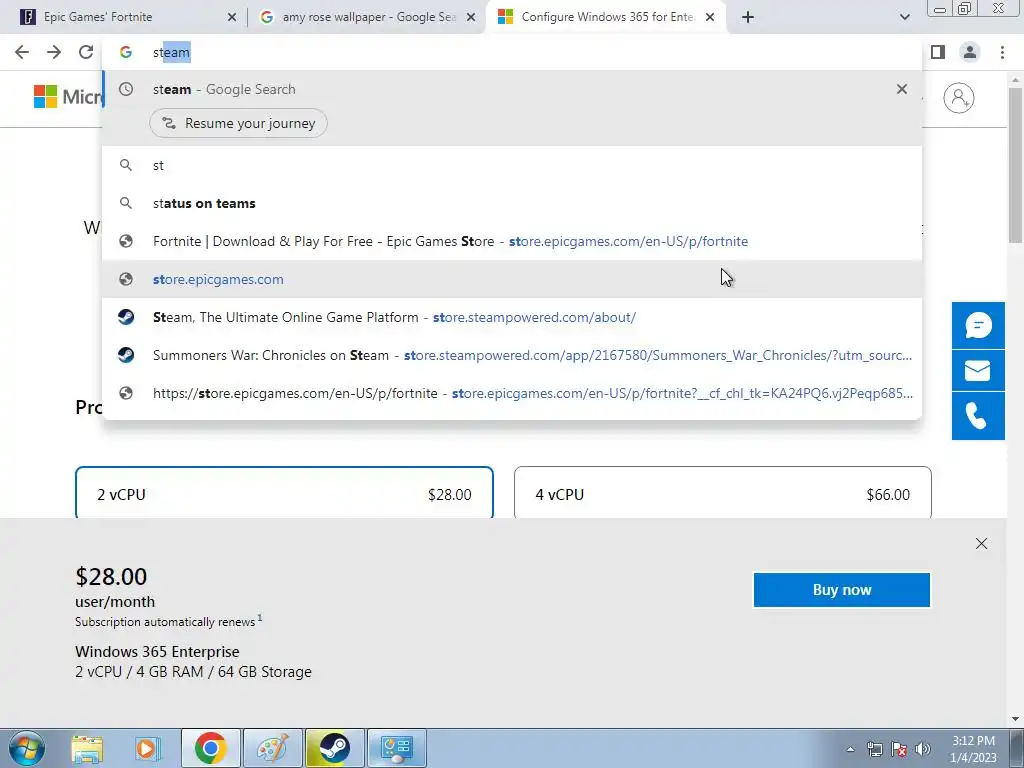Dismiss the pricing banner with its X
This screenshot has height=768, width=1024.
981,543
